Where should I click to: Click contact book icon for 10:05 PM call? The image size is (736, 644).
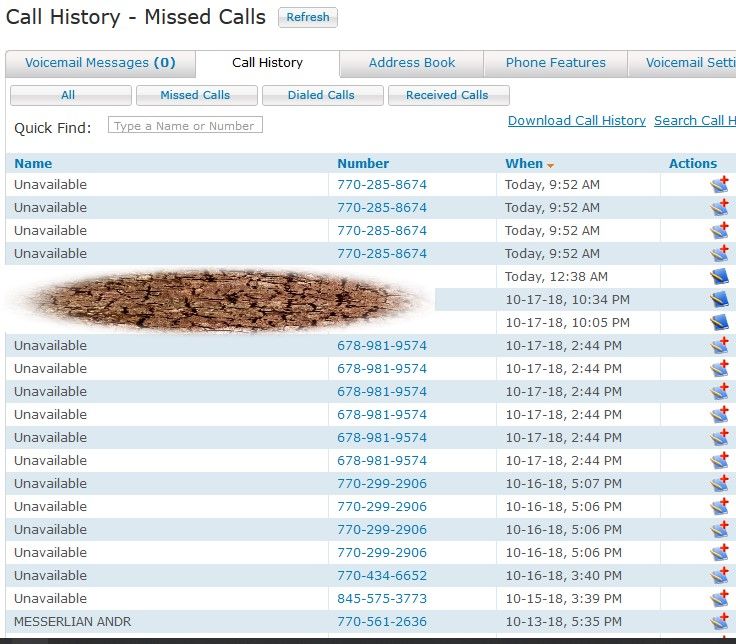[x=719, y=323]
